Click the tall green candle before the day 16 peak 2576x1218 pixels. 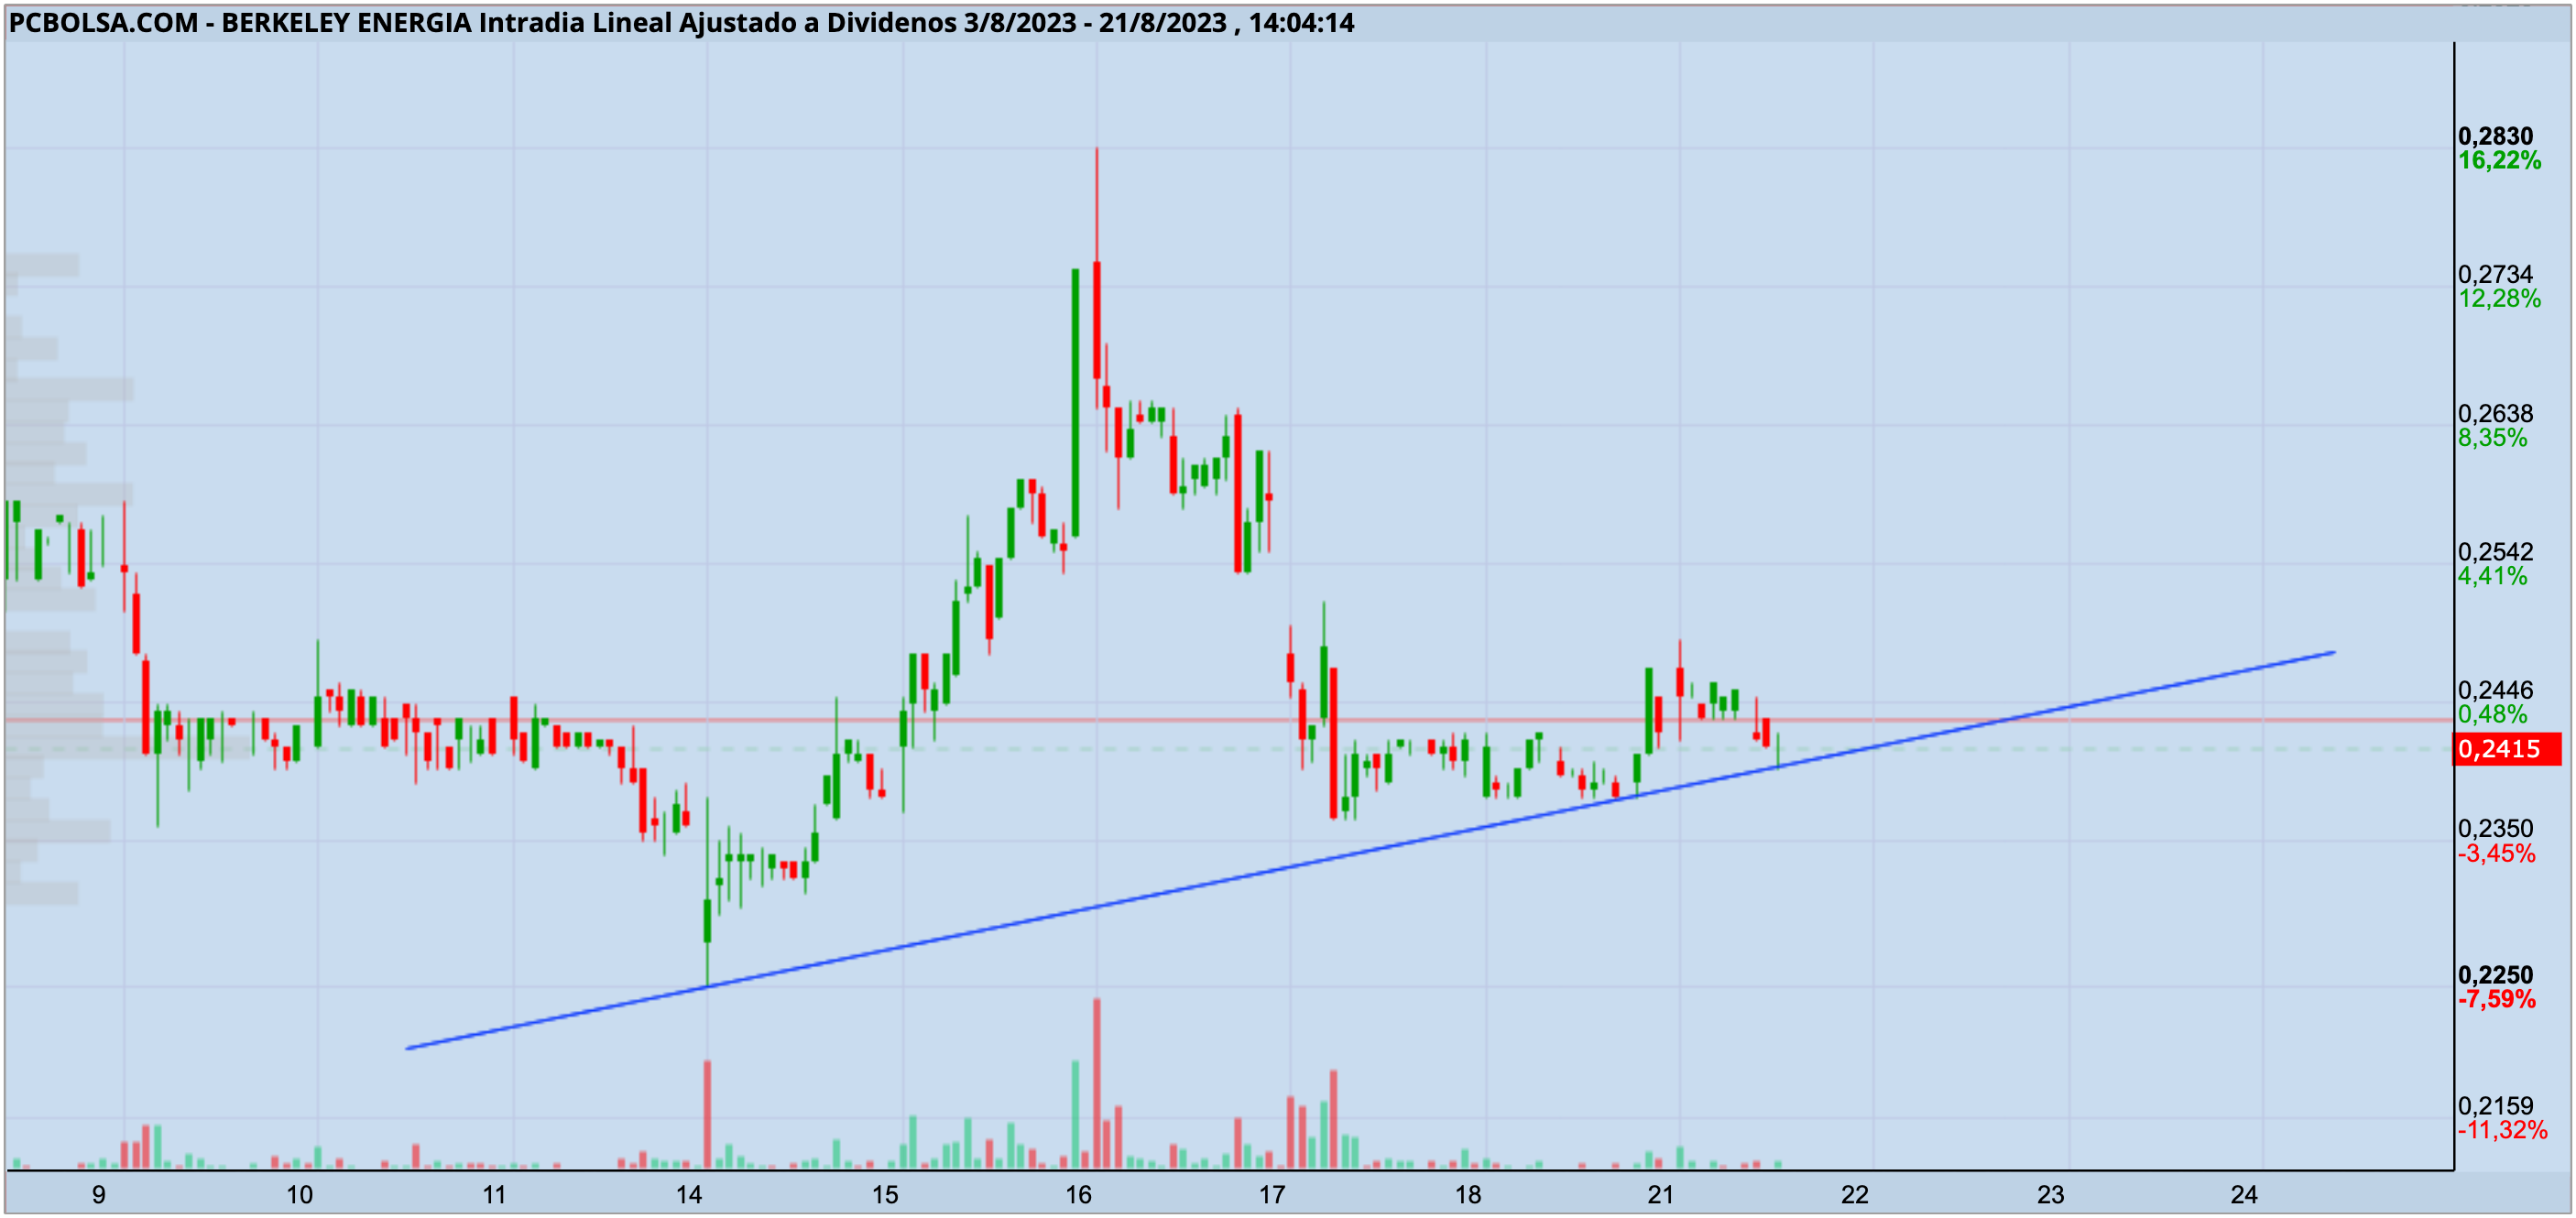tap(1076, 402)
